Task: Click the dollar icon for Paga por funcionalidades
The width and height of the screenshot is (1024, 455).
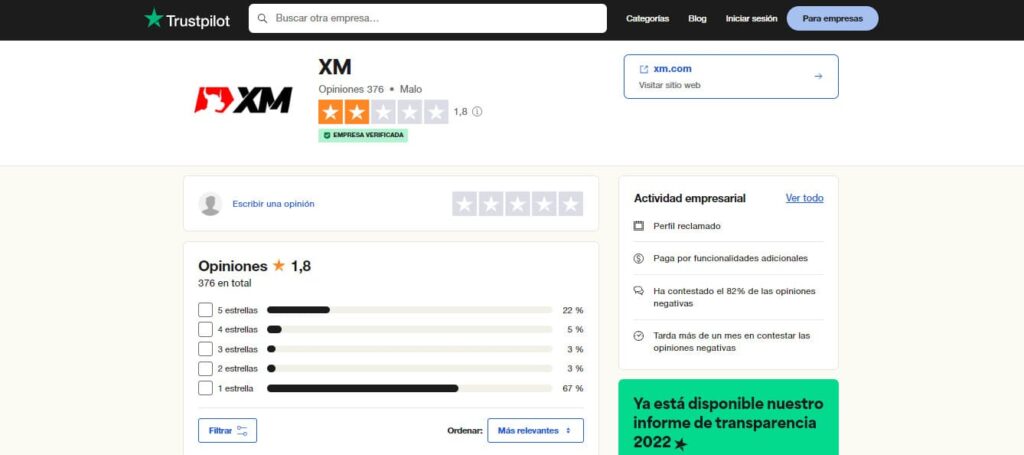Action: coord(639,259)
